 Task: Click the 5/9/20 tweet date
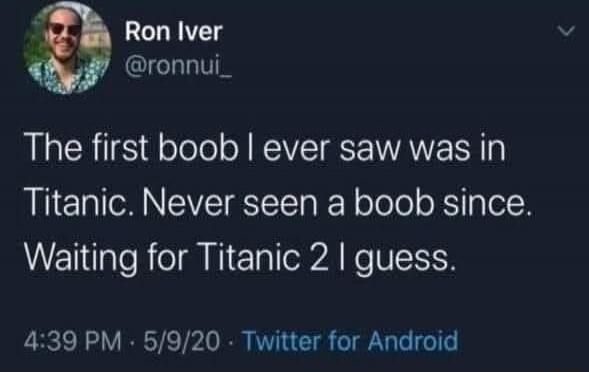coord(181,342)
